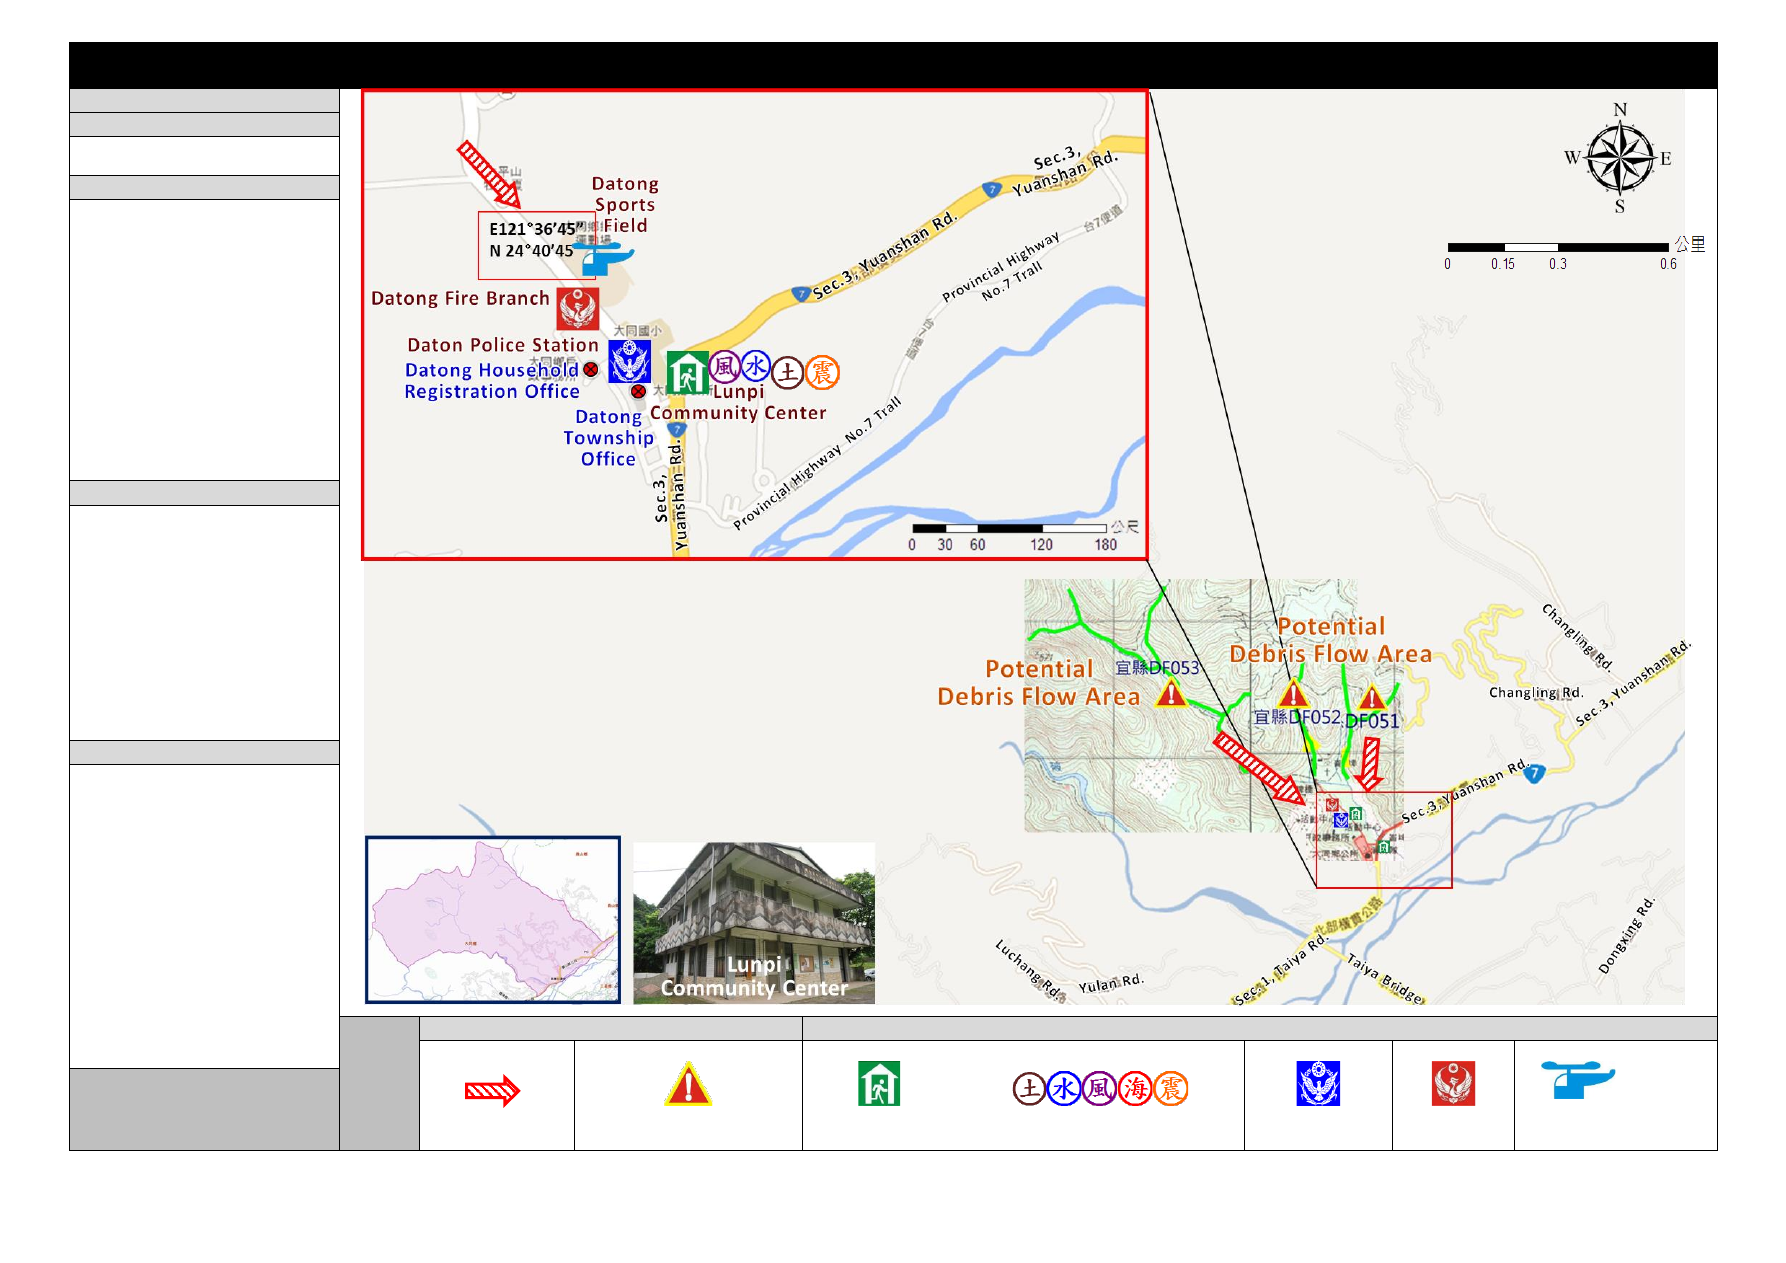The image size is (1786, 1263).
Task: Click the blue police emblem in legend
Action: click(x=1318, y=1084)
